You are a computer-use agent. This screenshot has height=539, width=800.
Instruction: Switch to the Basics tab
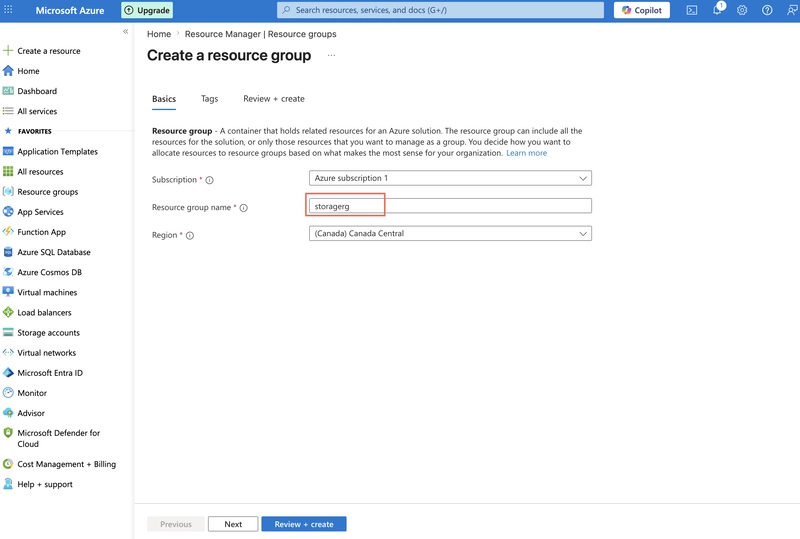pyautogui.click(x=164, y=99)
